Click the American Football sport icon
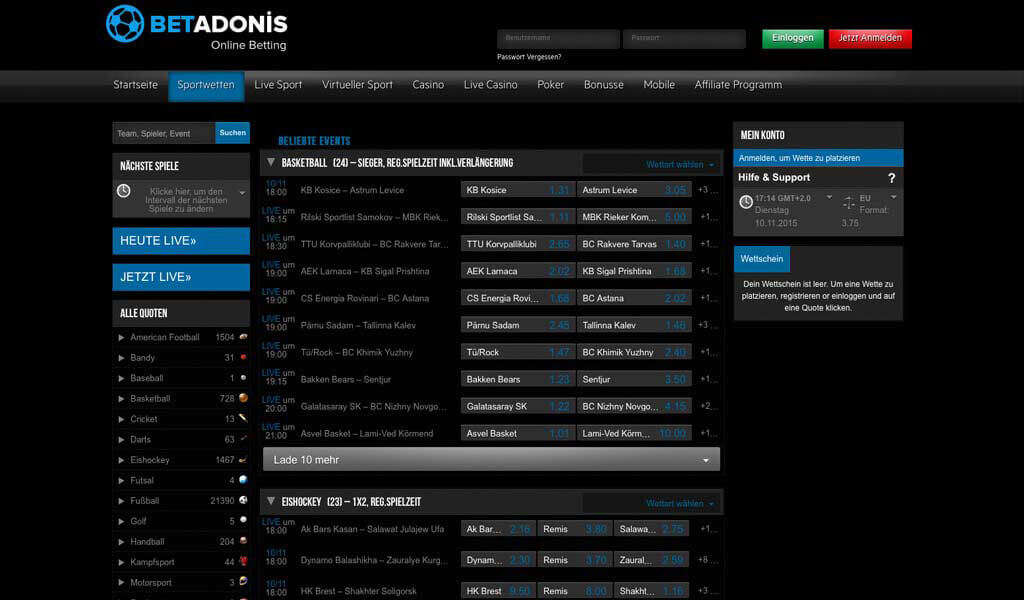The width and height of the screenshot is (1024, 600). 243,337
